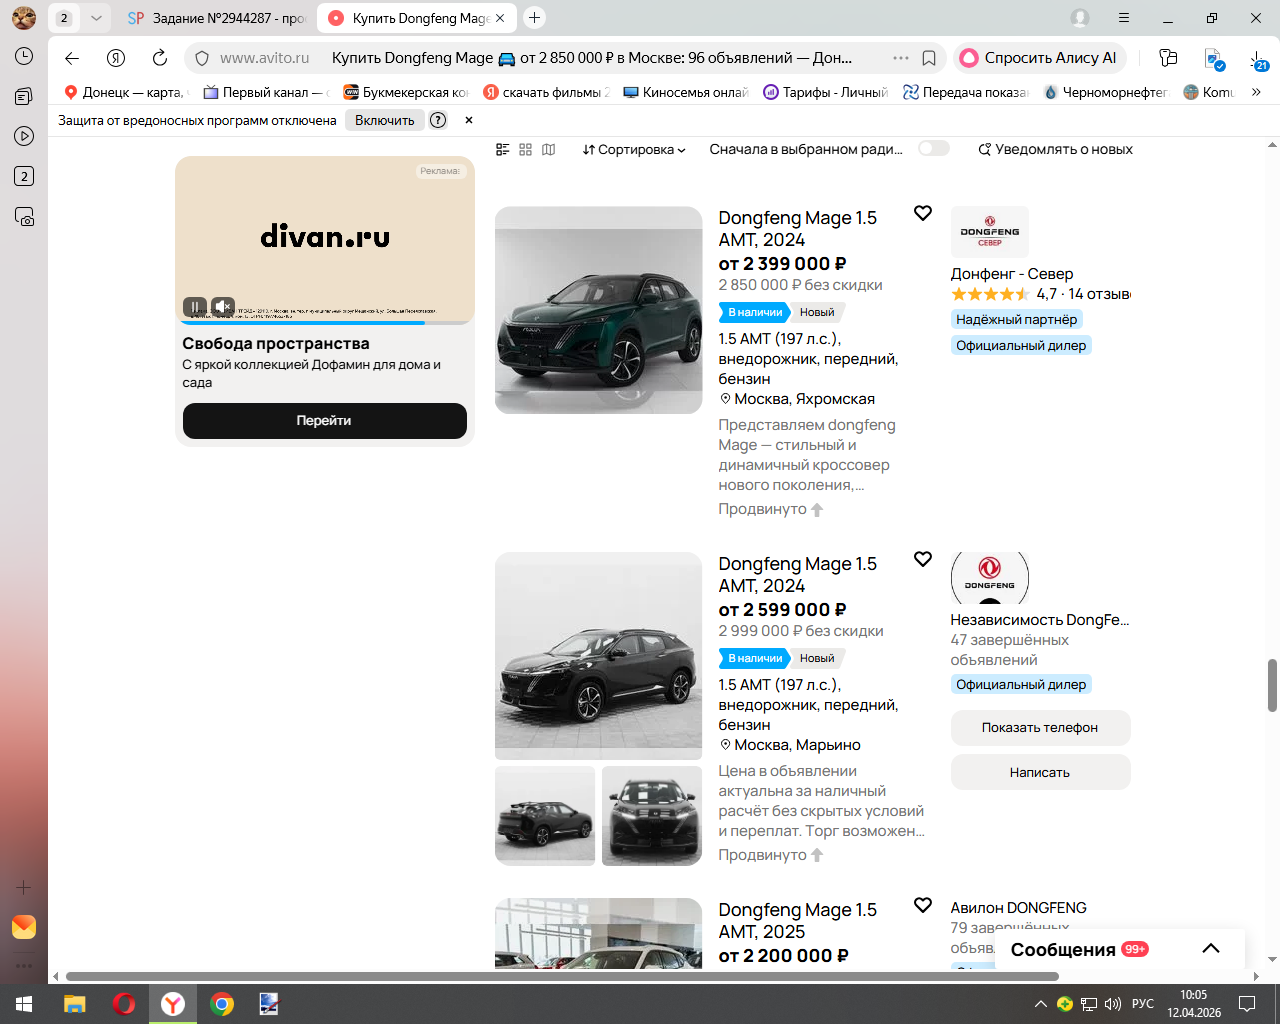Open the Донецк — карта bookmark
The height and width of the screenshot is (1024, 1280).
[x=125, y=92]
